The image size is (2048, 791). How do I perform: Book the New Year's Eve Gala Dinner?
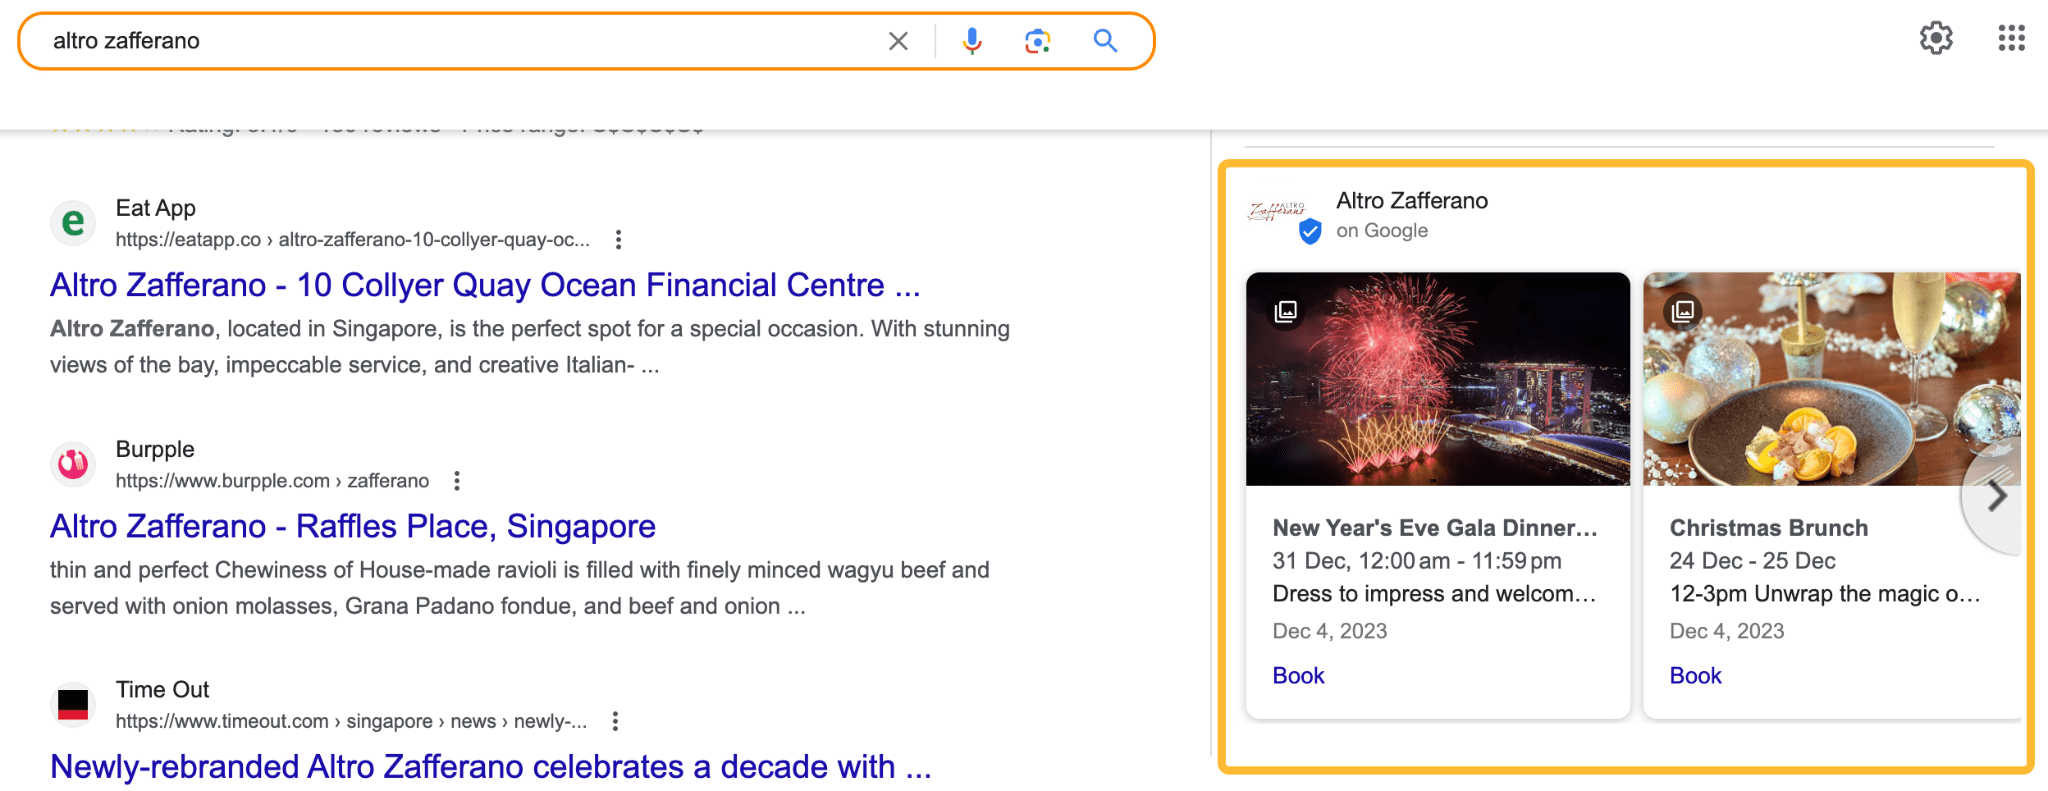point(1297,675)
